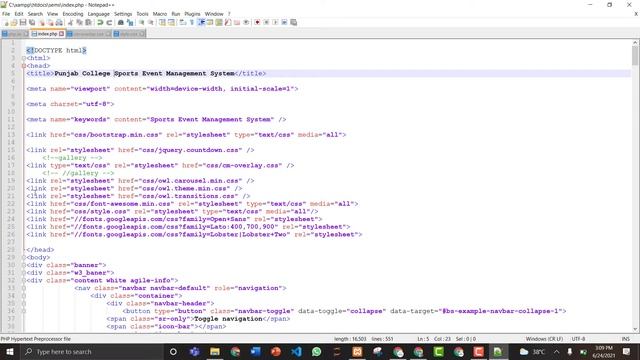Place cursor in Punjab College title line
640x360 pixels.
[x=329, y=73]
